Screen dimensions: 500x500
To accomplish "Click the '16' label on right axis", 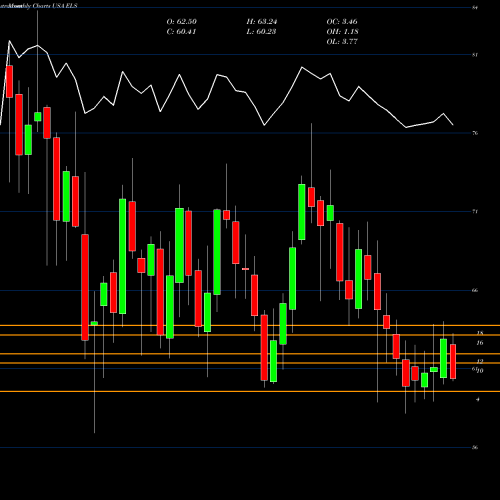I will pyautogui.click(x=480, y=343).
